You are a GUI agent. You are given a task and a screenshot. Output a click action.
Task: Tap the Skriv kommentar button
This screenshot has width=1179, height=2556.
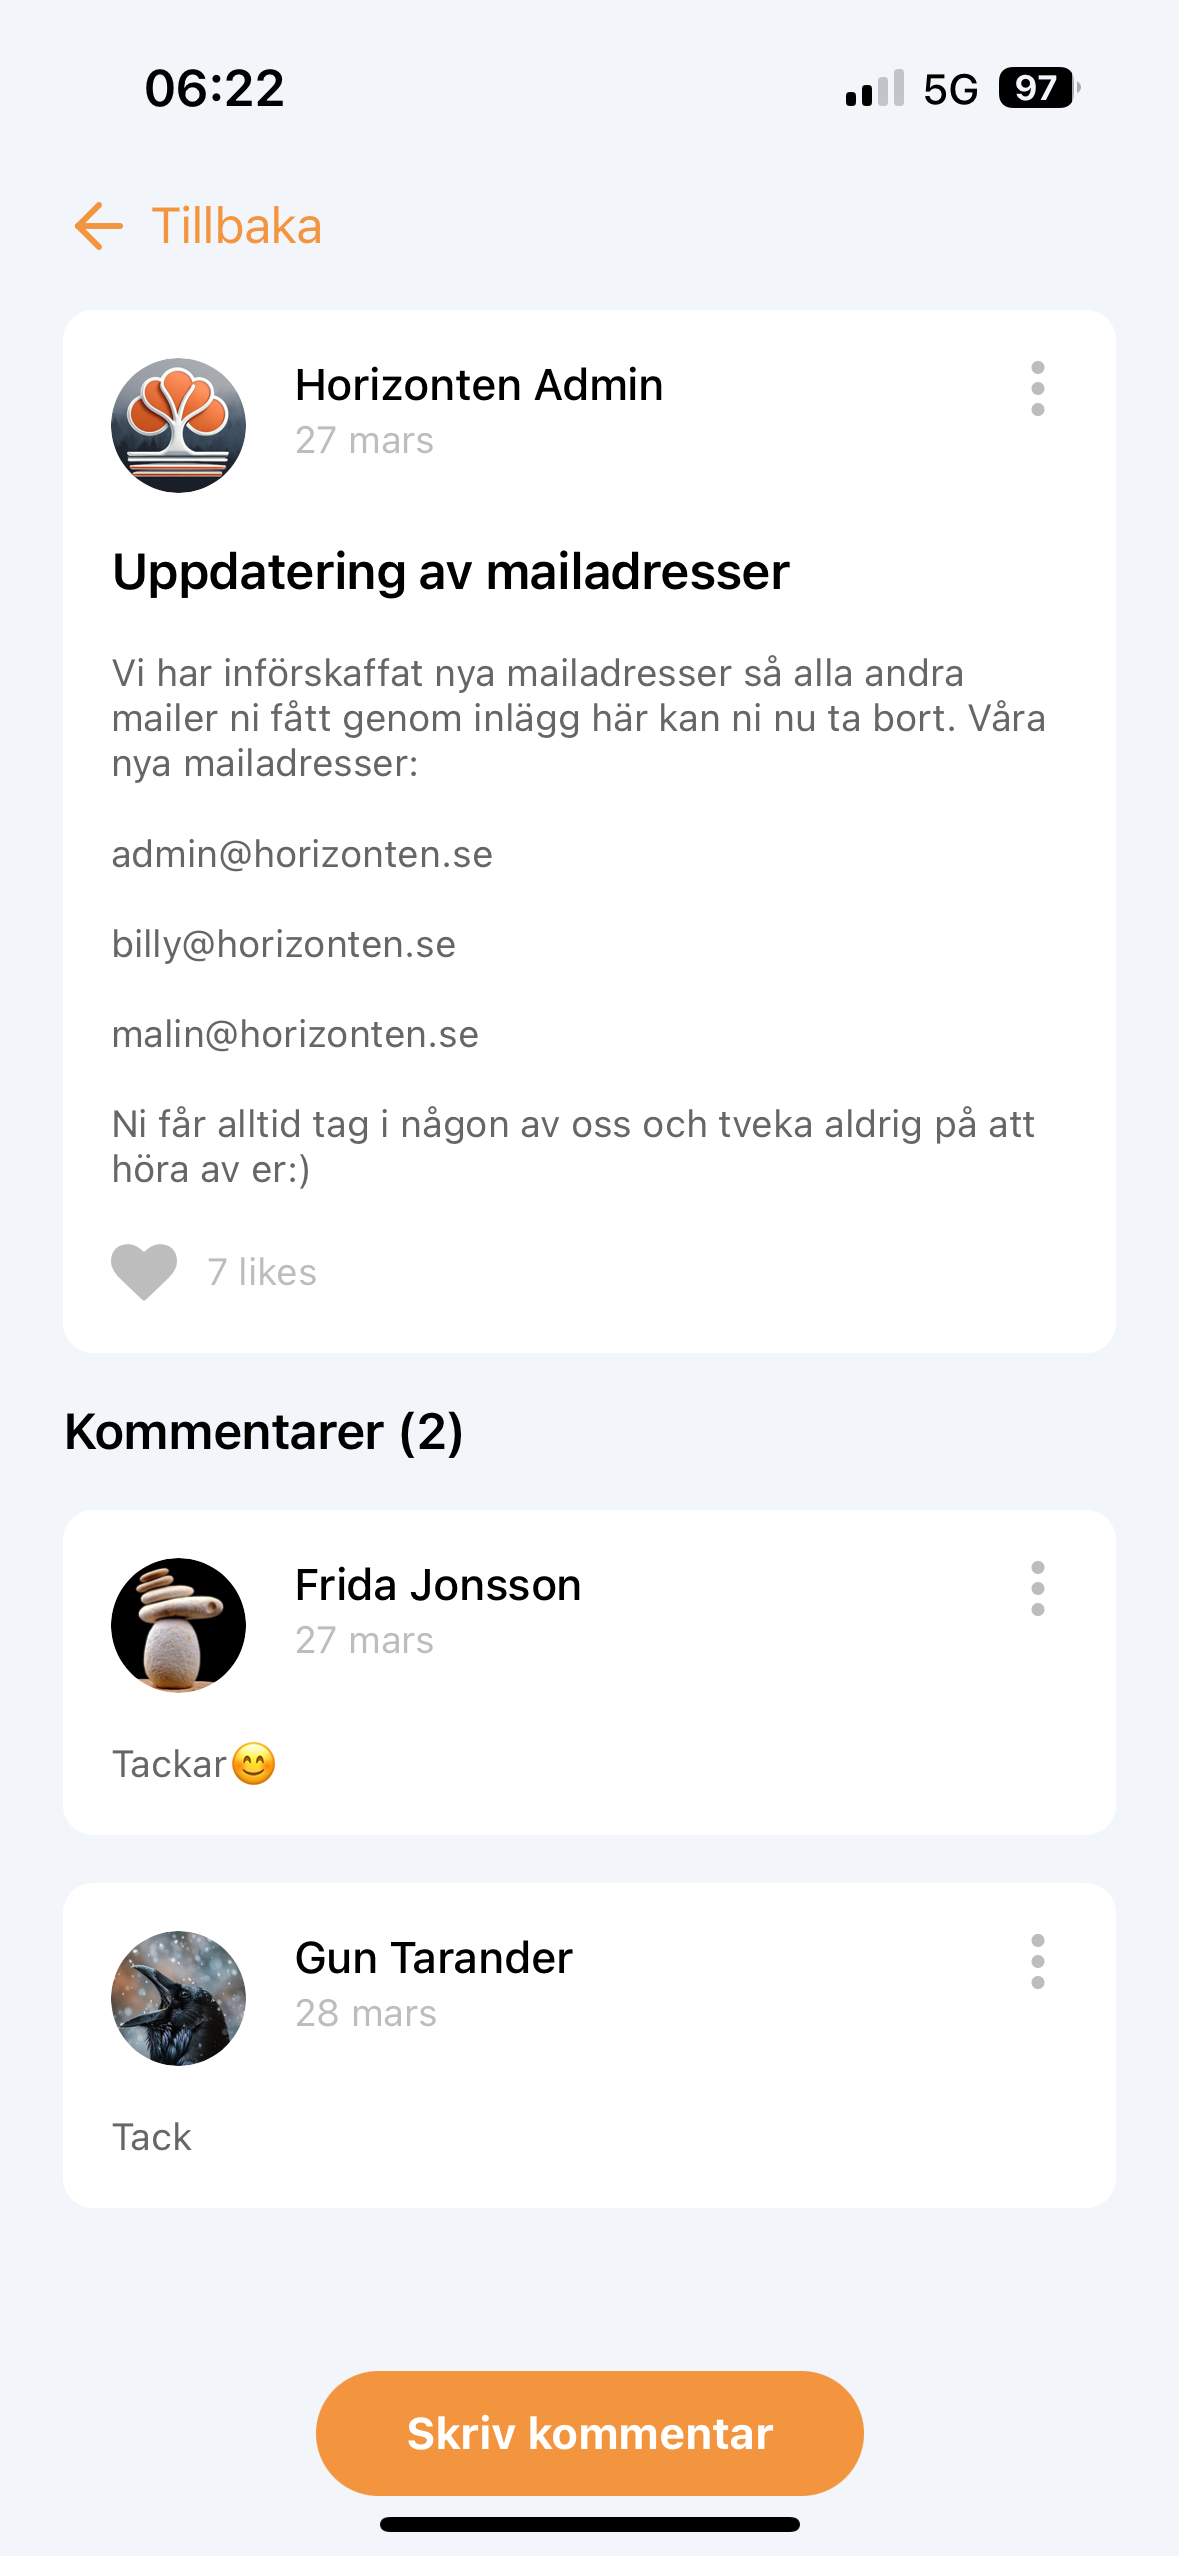pos(590,2433)
